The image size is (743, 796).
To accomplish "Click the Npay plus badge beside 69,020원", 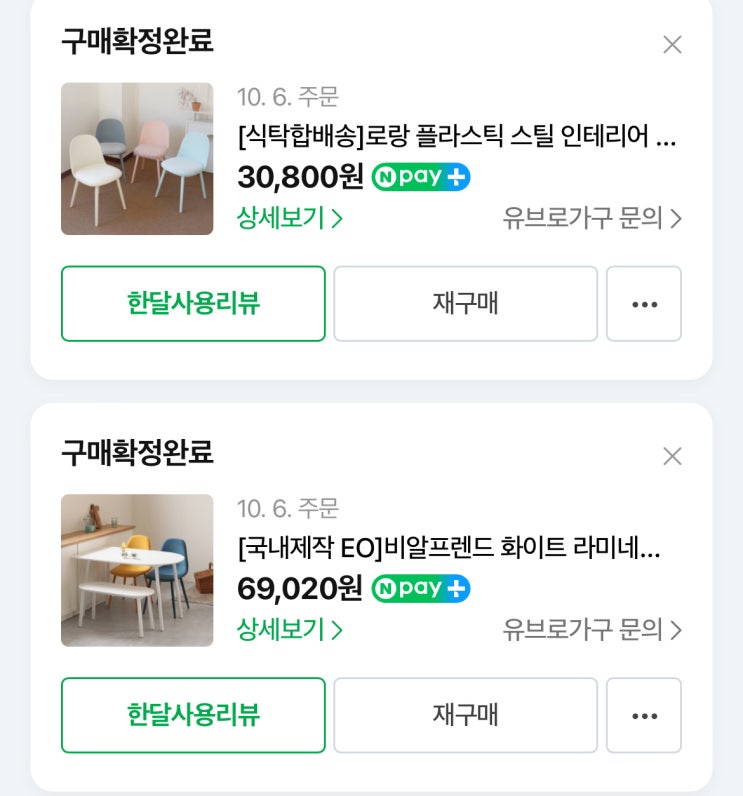I will click(x=421, y=589).
